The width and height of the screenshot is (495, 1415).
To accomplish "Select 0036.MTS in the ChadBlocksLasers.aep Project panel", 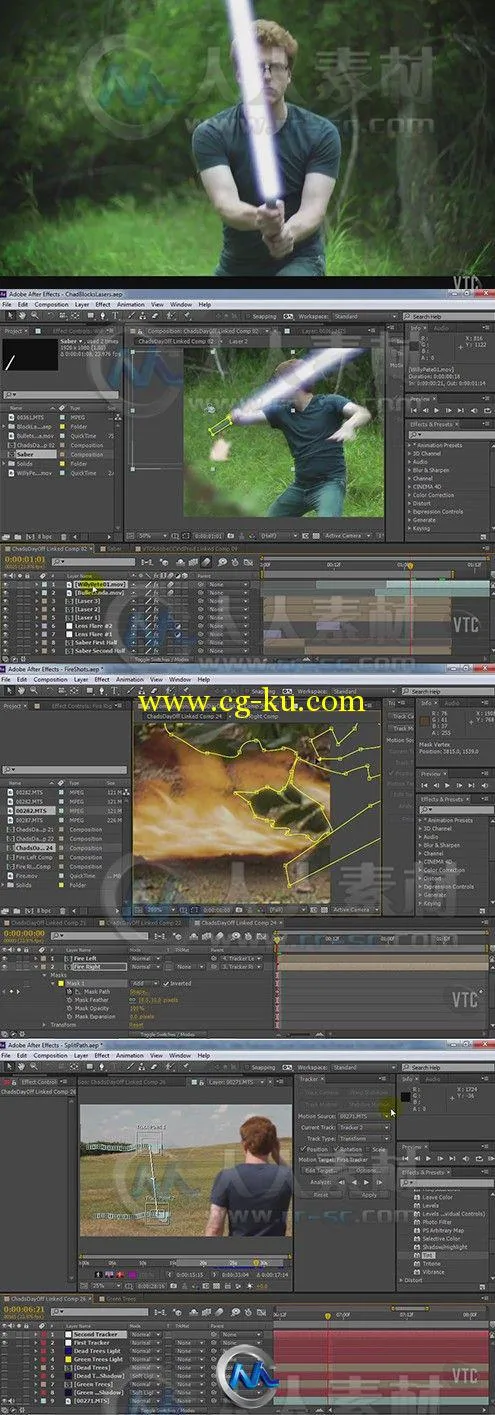I will [x=30, y=418].
